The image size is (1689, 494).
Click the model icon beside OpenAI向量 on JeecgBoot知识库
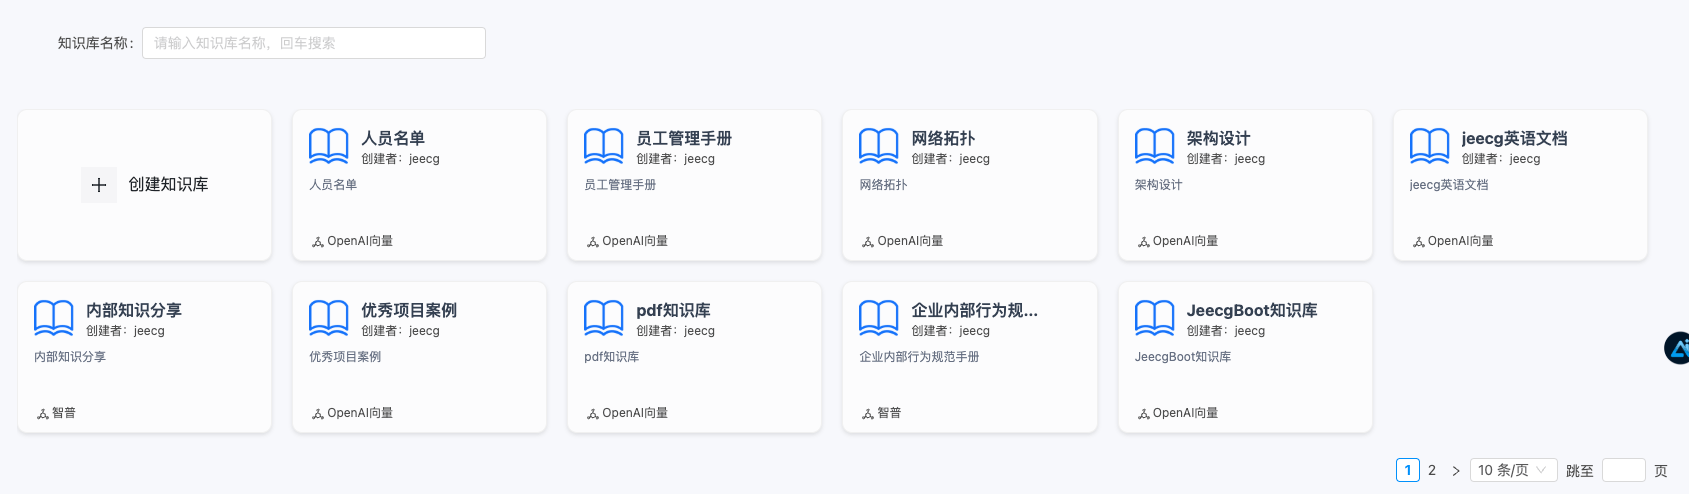[x=1144, y=414]
